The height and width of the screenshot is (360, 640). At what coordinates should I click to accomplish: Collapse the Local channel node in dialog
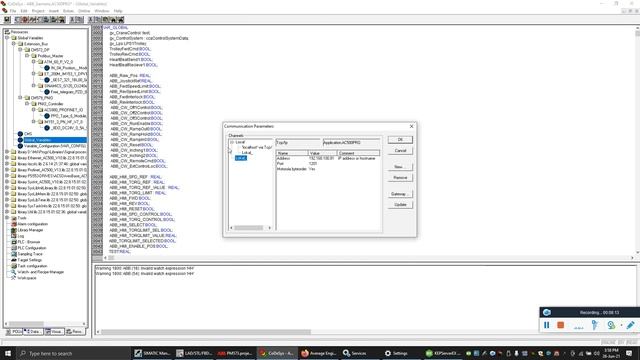pyautogui.click(x=232, y=142)
